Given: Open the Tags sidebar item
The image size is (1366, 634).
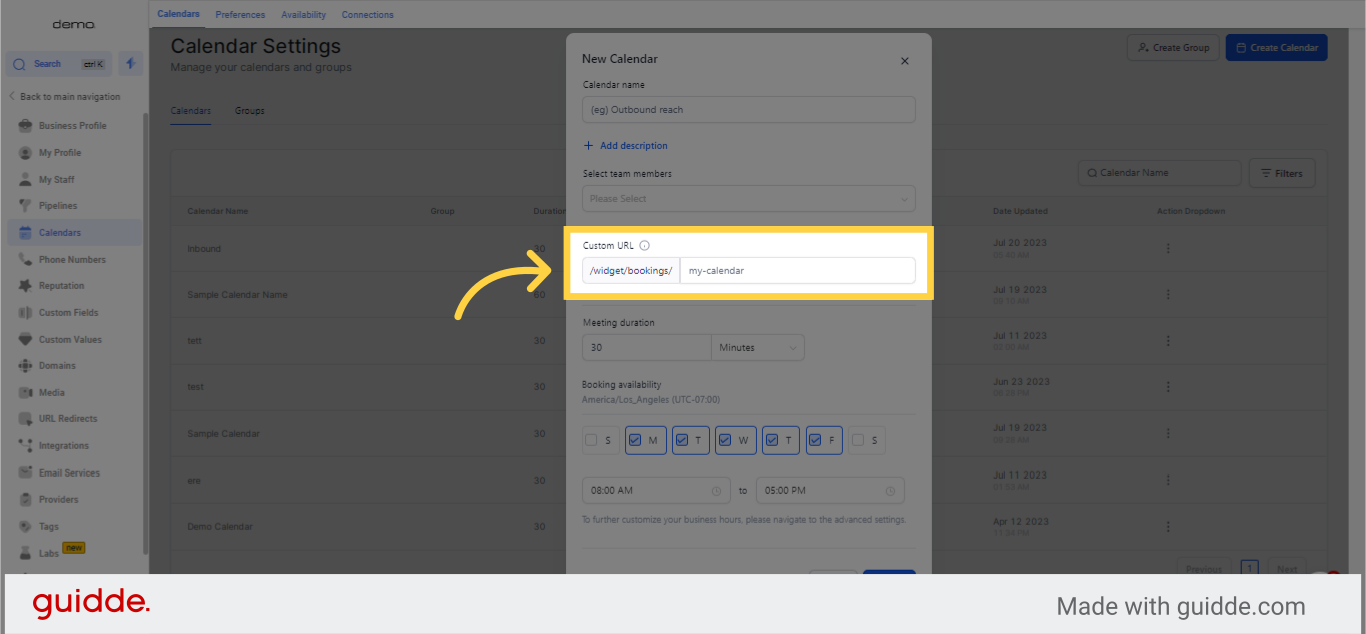Looking at the screenshot, I should 49,527.
